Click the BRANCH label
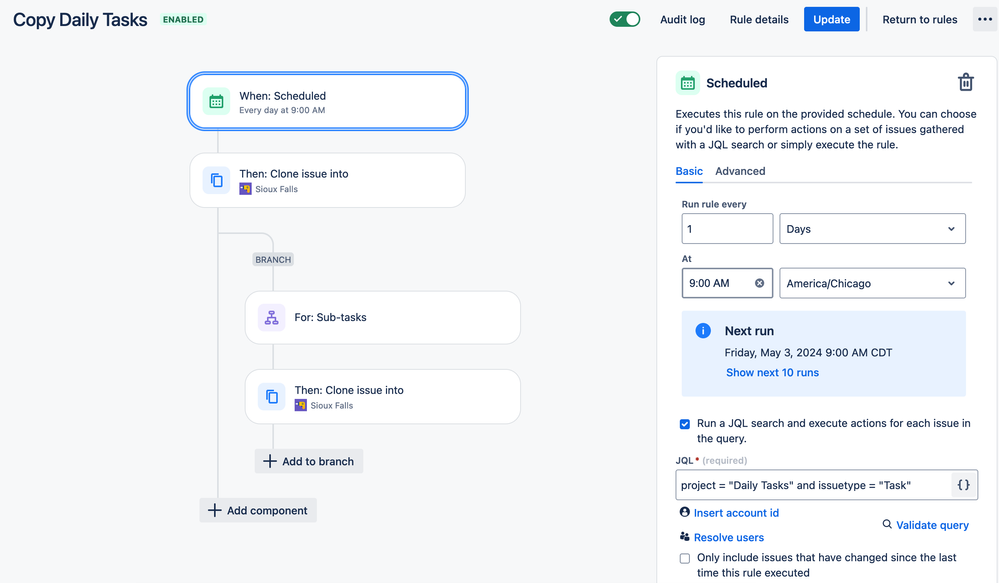This screenshot has height=583, width=999. click(273, 259)
